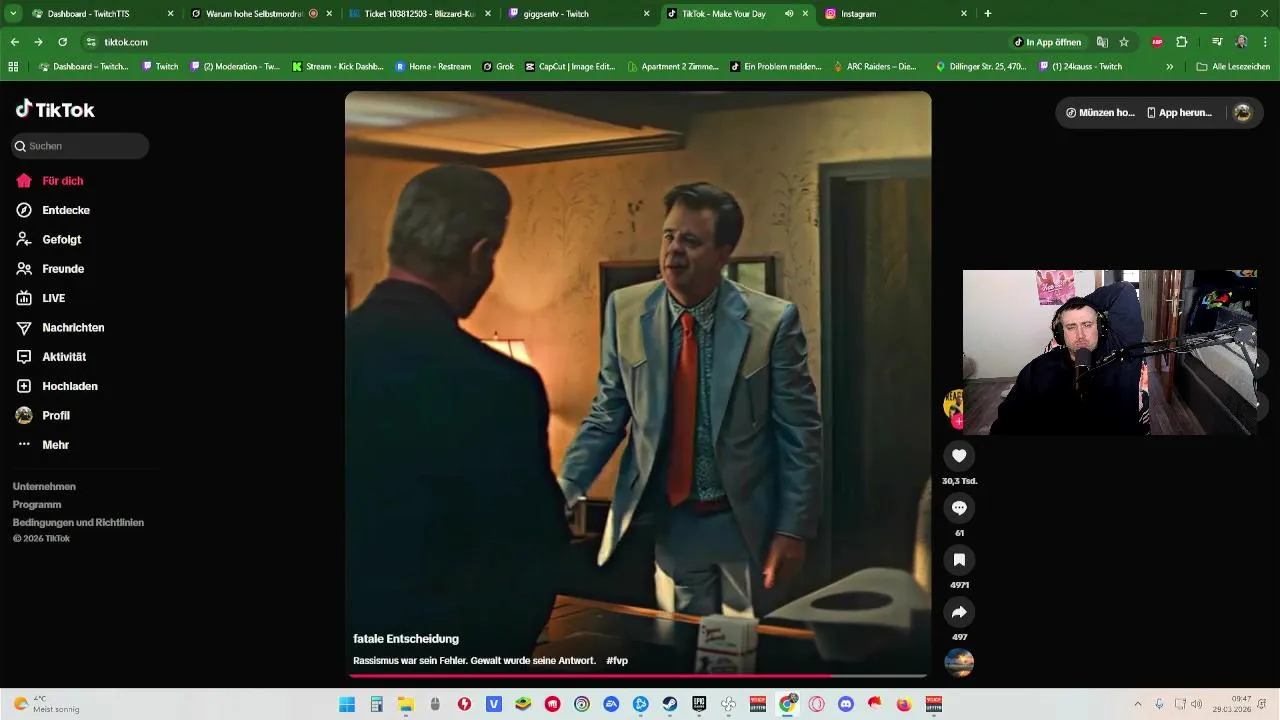1280x720 pixels.
Task: Open Alle Lesezeichen folder
Action: [1233, 67]
